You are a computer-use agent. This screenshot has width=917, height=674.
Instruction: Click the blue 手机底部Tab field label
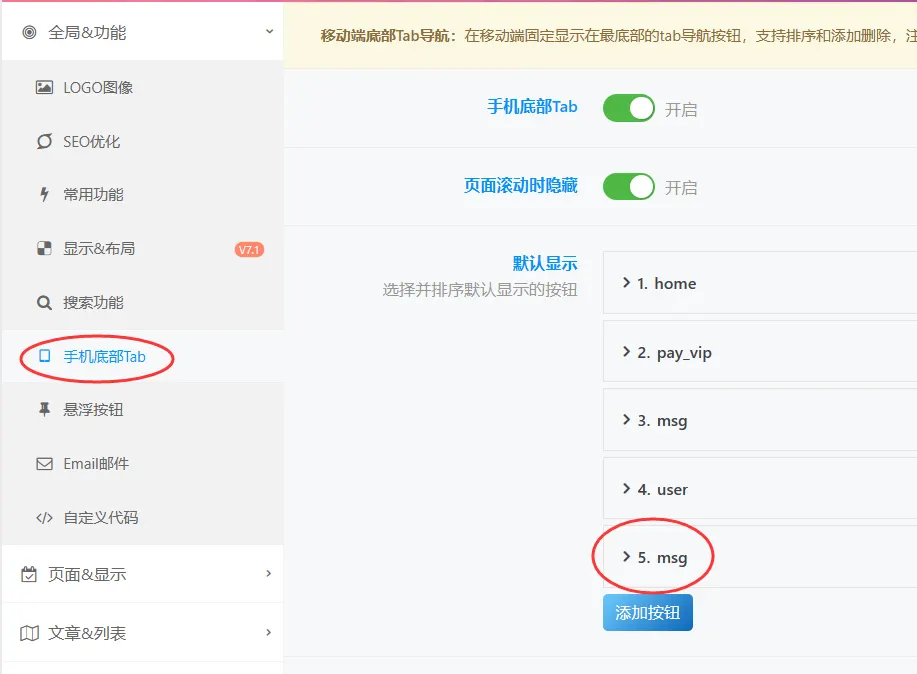(x=532, y=106)
